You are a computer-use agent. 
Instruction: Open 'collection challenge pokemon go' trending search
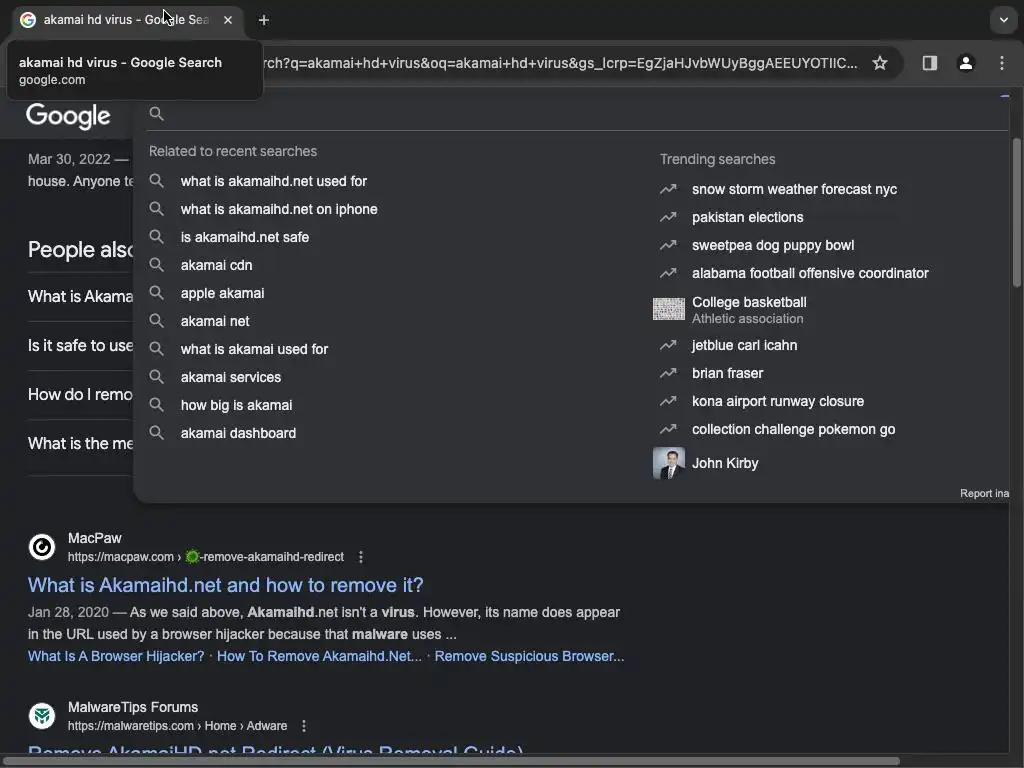[793, 430]
